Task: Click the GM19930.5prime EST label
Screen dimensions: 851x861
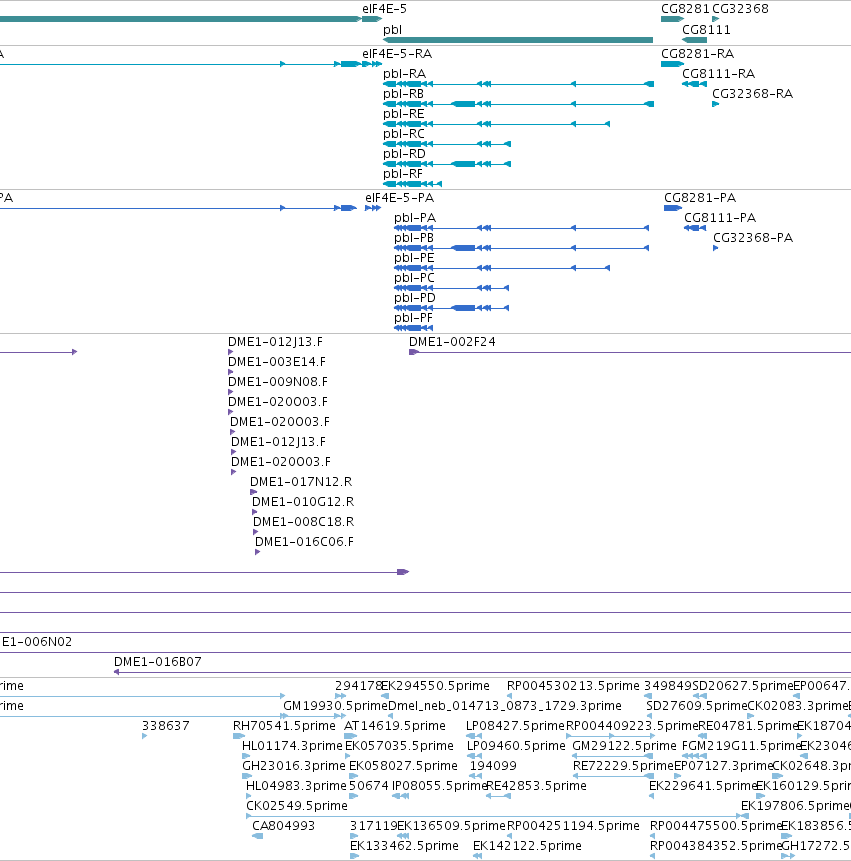Action: pos(335,706)
